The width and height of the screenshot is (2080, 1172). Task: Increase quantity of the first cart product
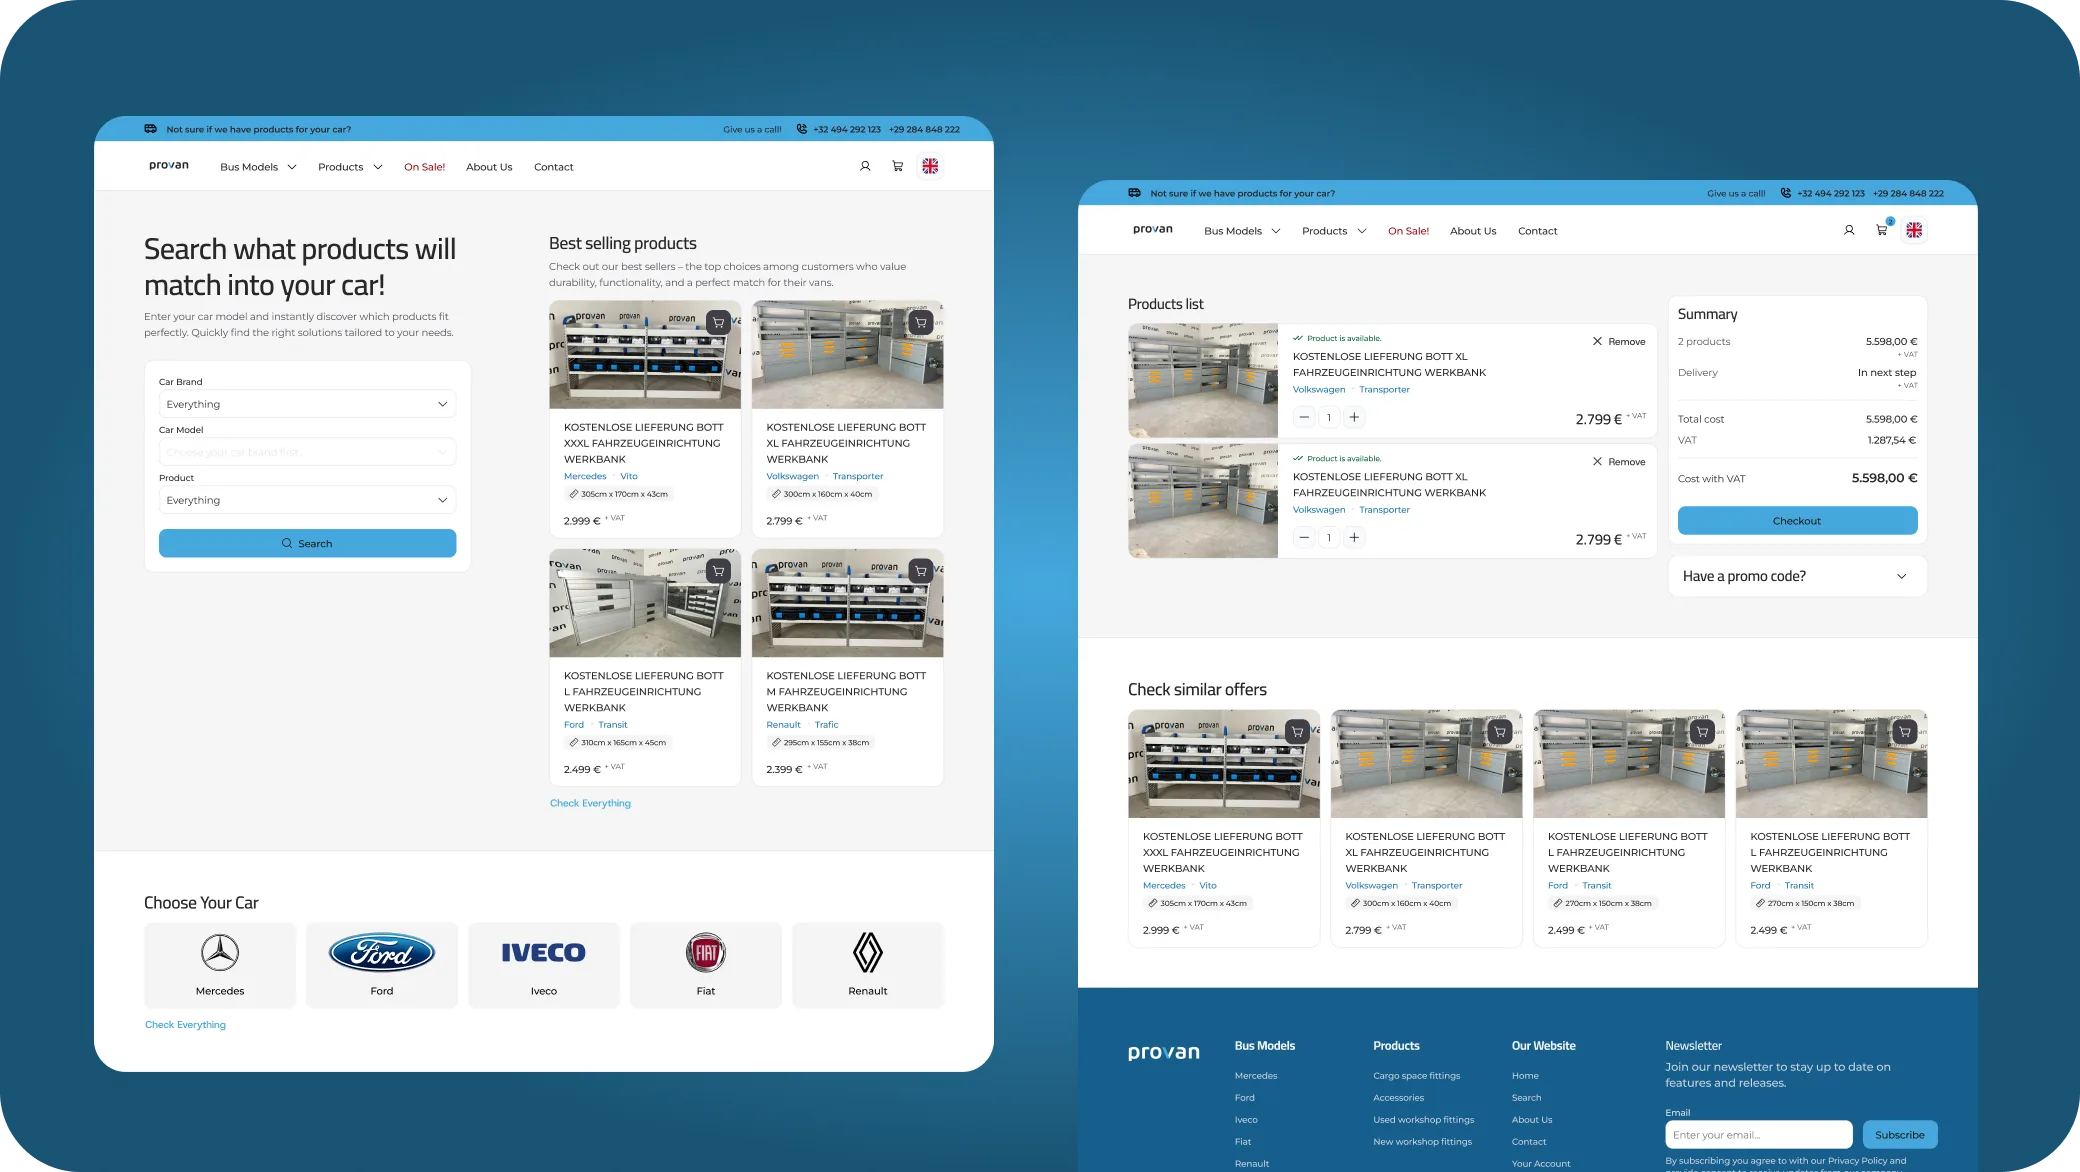click(x=1354, y=417)
